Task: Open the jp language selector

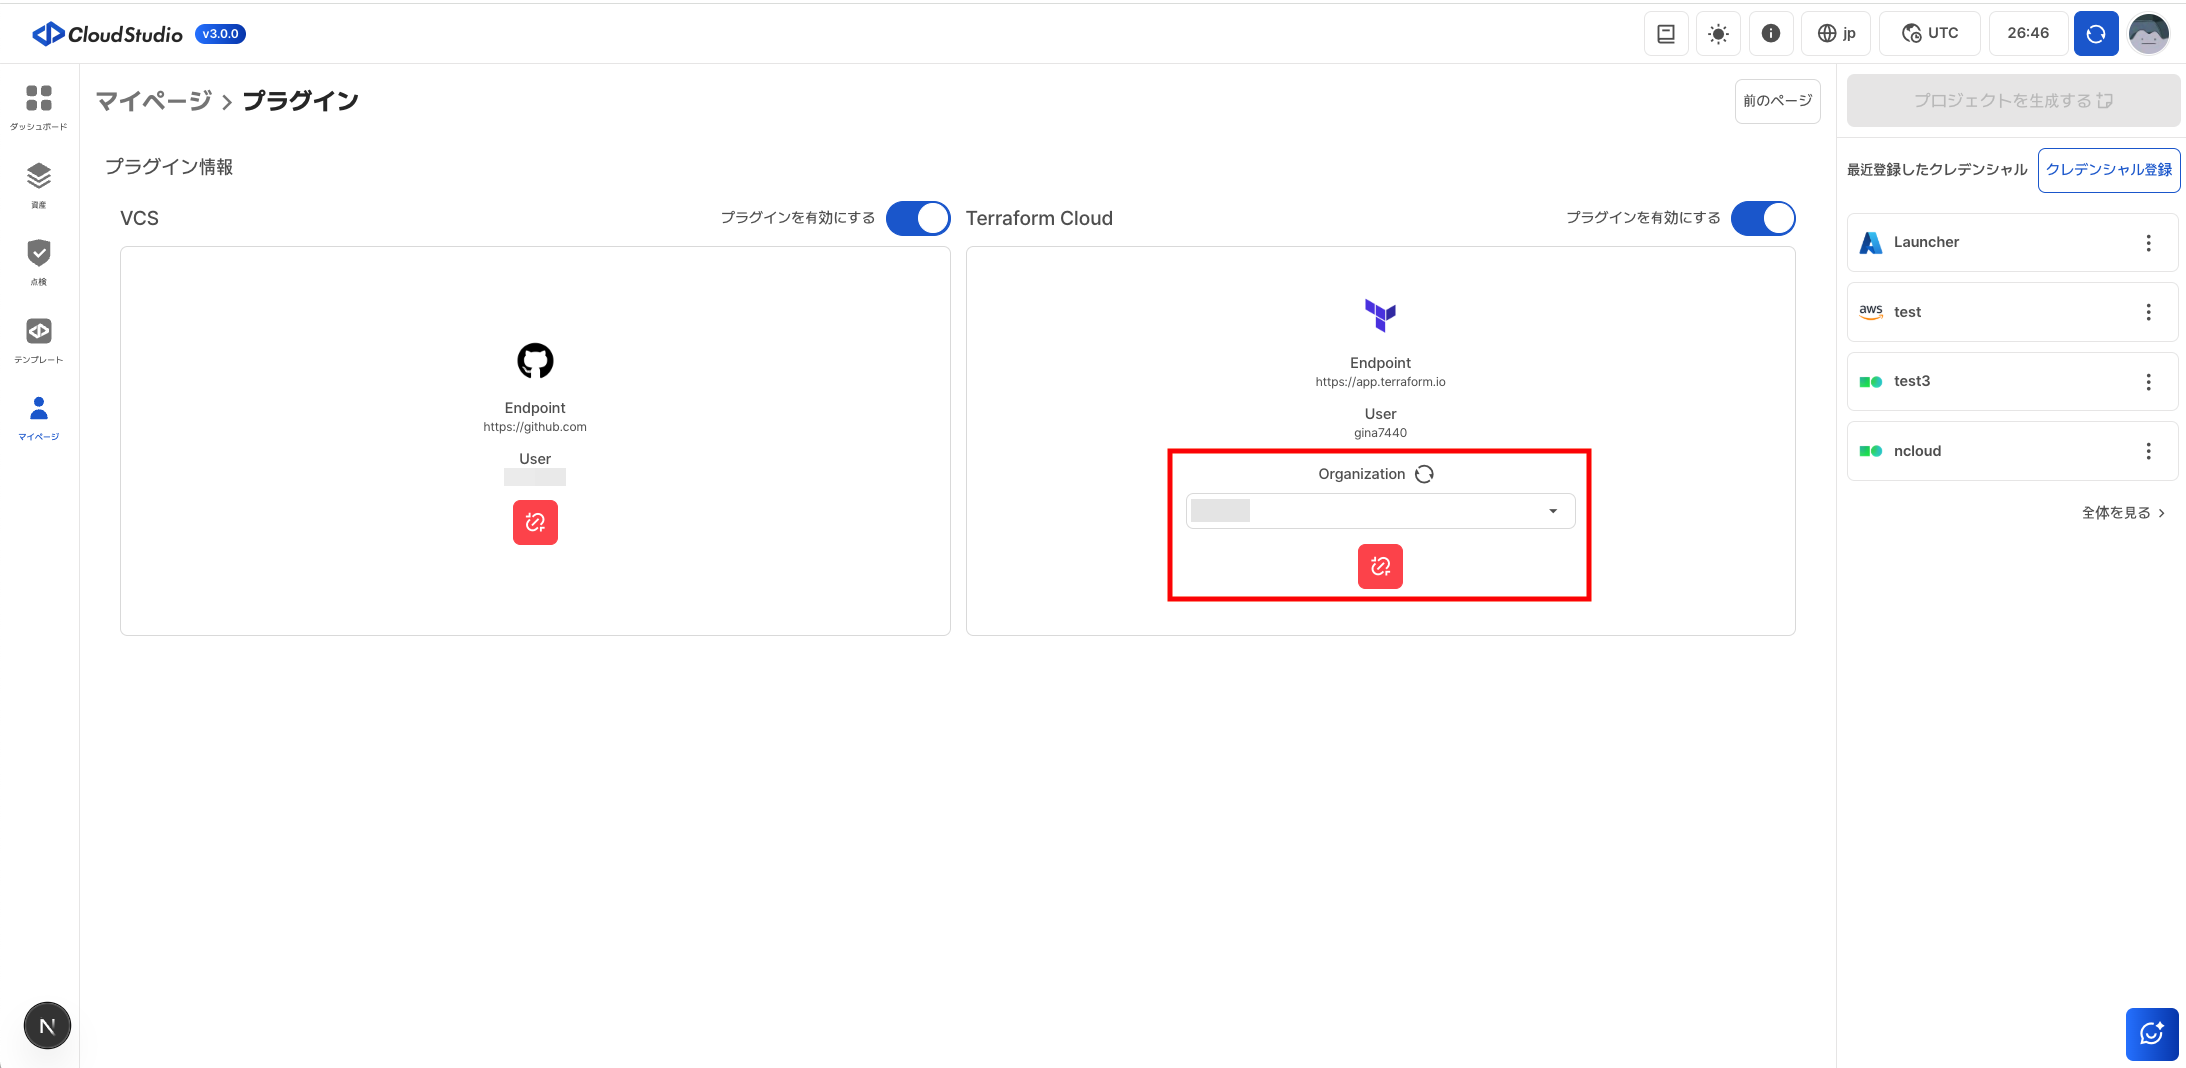Action: point(1836,34)
